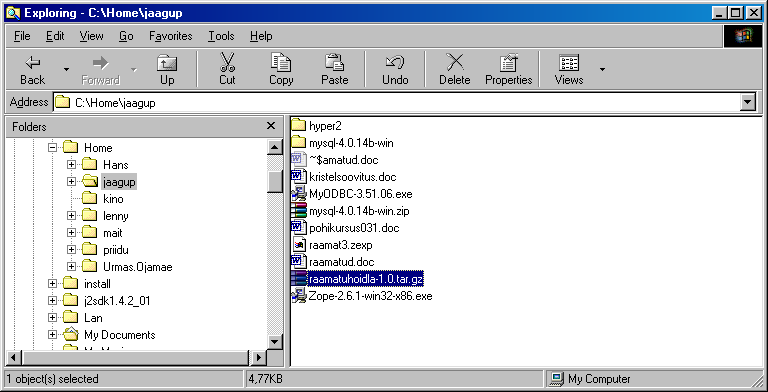The image size is (768, 392).
Task: Expand the j2sdk1.4.2_01 folder node
Action: [52, 301]
